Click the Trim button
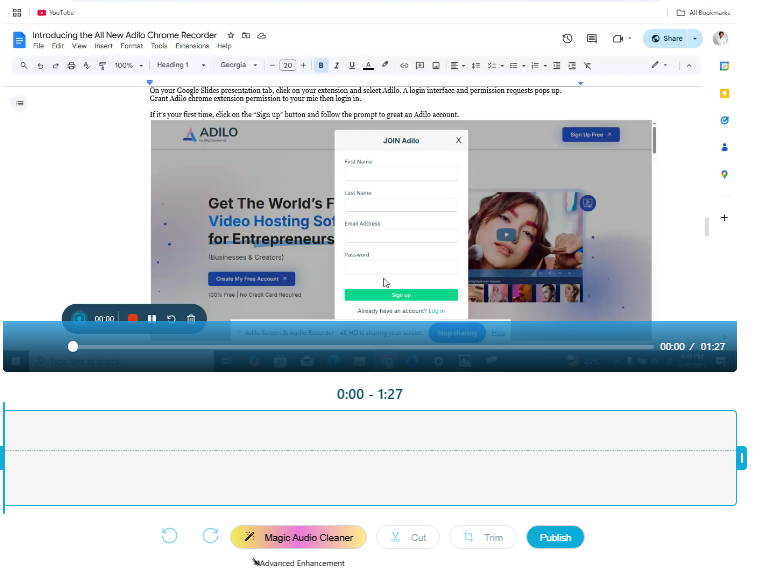This screenshot has height=584, width=774. coord(483,537)
